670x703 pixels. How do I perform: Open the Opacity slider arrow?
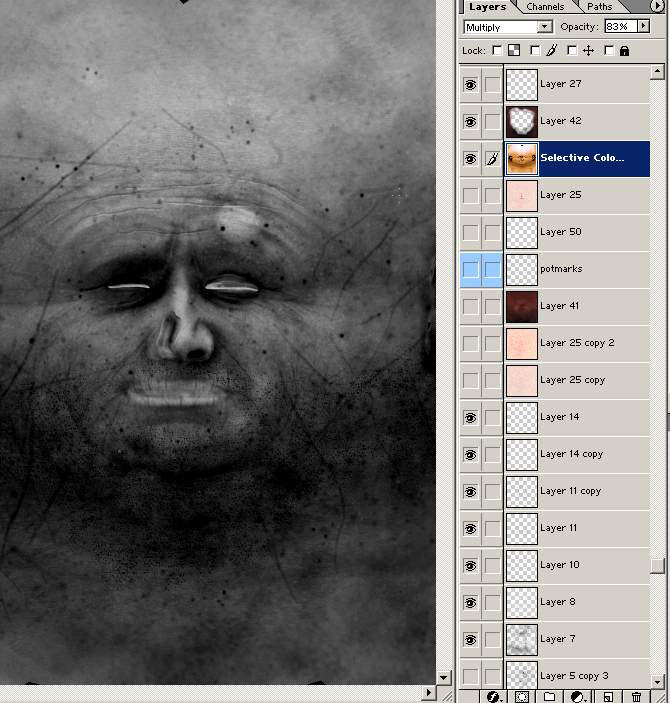643,27
